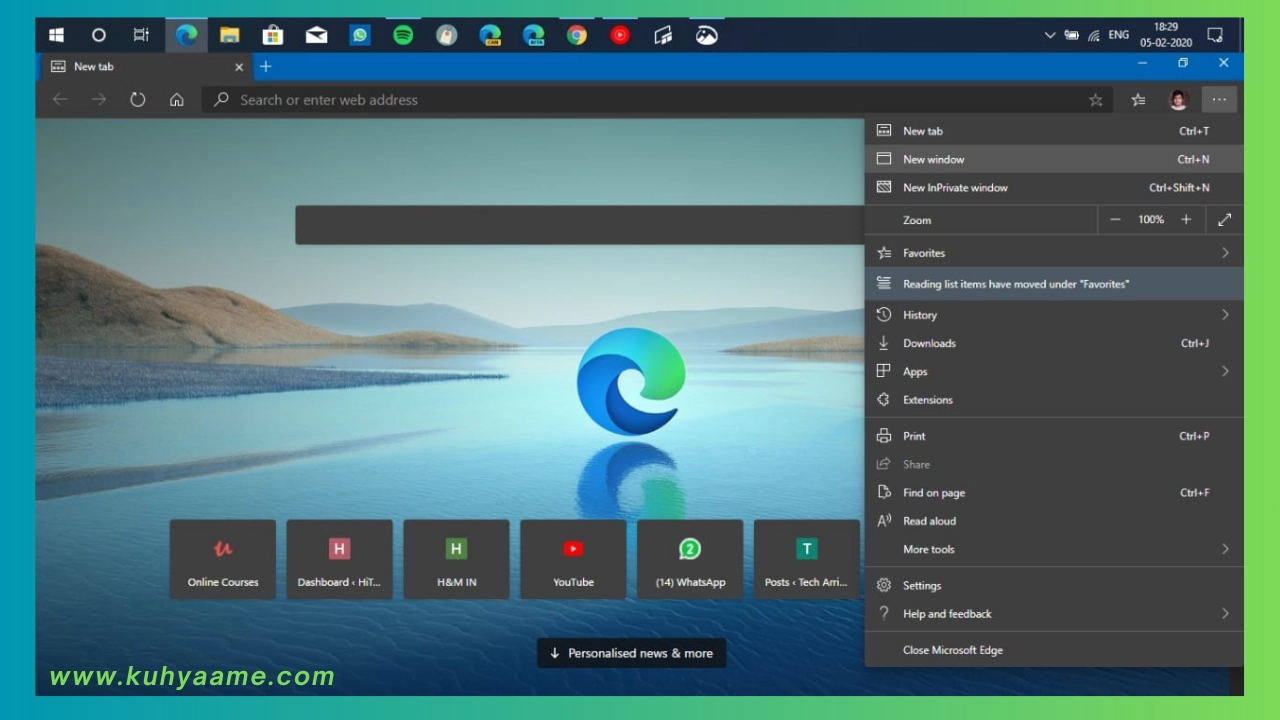Show hidden system tray icons chevron
The width and height of the screenshot is (1280, 720).
pyautogui.click(x=1049, y=35)
